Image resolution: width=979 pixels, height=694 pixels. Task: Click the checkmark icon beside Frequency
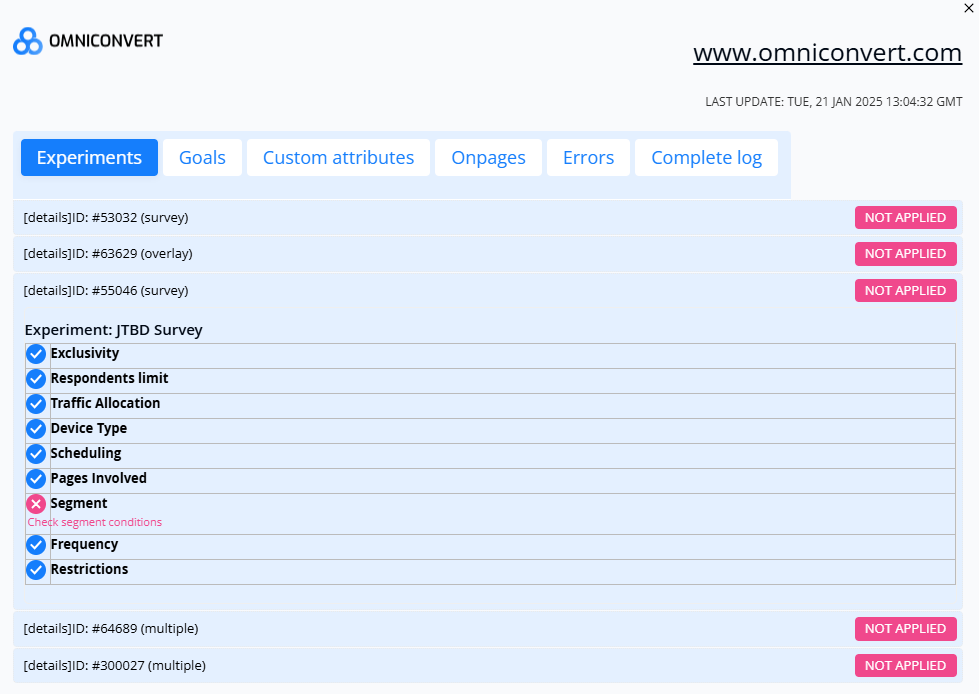coord(36,545)
